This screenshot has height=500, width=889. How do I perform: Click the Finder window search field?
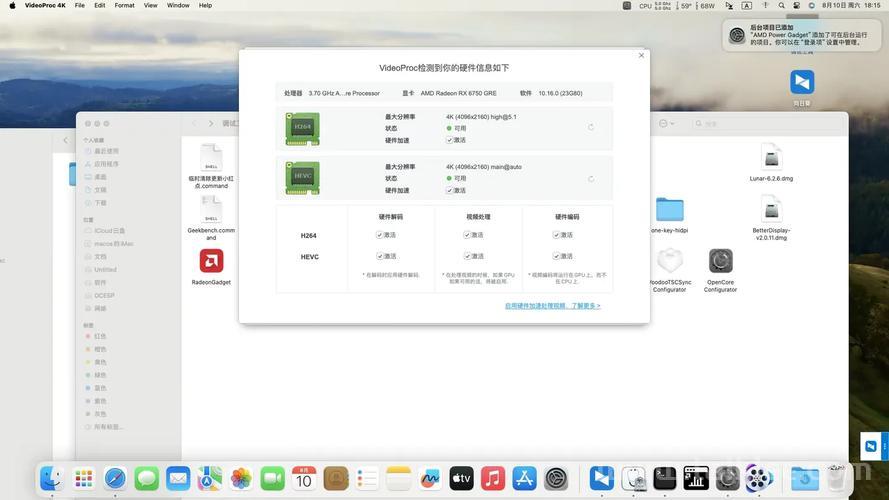coord(765,123)
